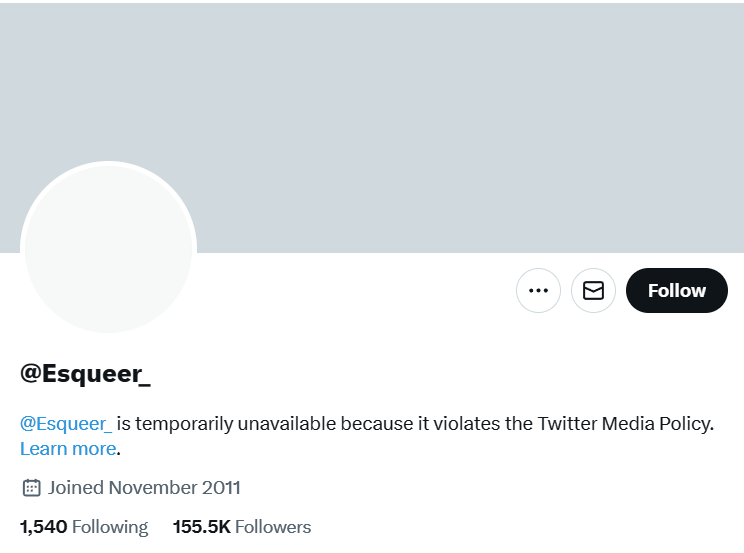Click the blue @Esqueer_ mention link
This screenshot has width=744, height=553.
pos(66,424)
